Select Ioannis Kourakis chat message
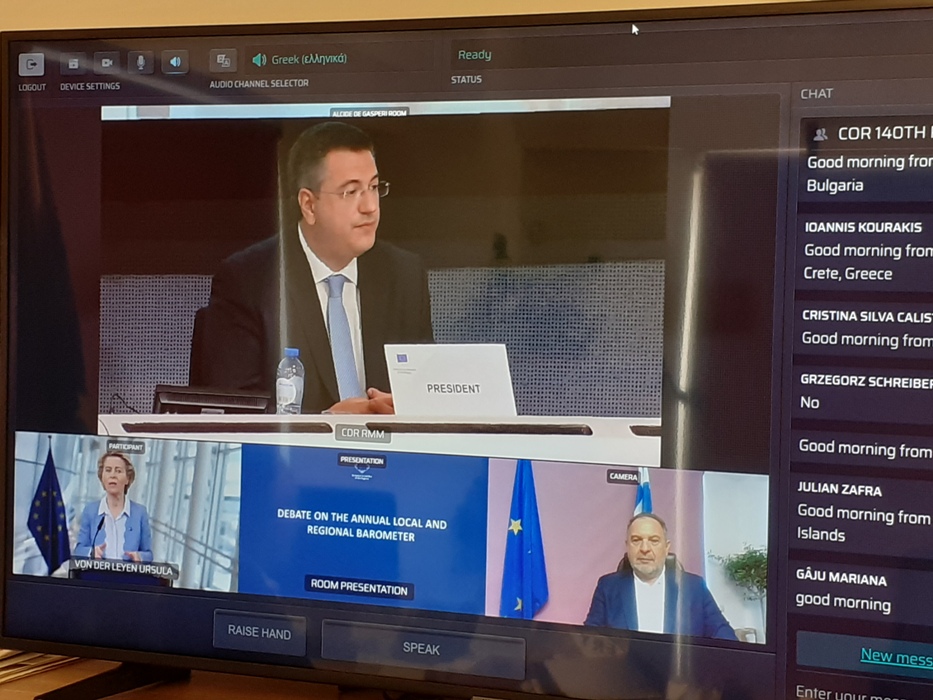The height and width of the screenshot is (700, 933). tap(866, 250)
